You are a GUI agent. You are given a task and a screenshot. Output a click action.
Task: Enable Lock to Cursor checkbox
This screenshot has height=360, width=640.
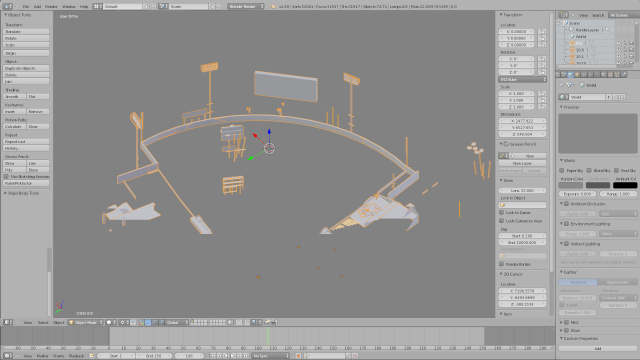(x=502, y=212)
